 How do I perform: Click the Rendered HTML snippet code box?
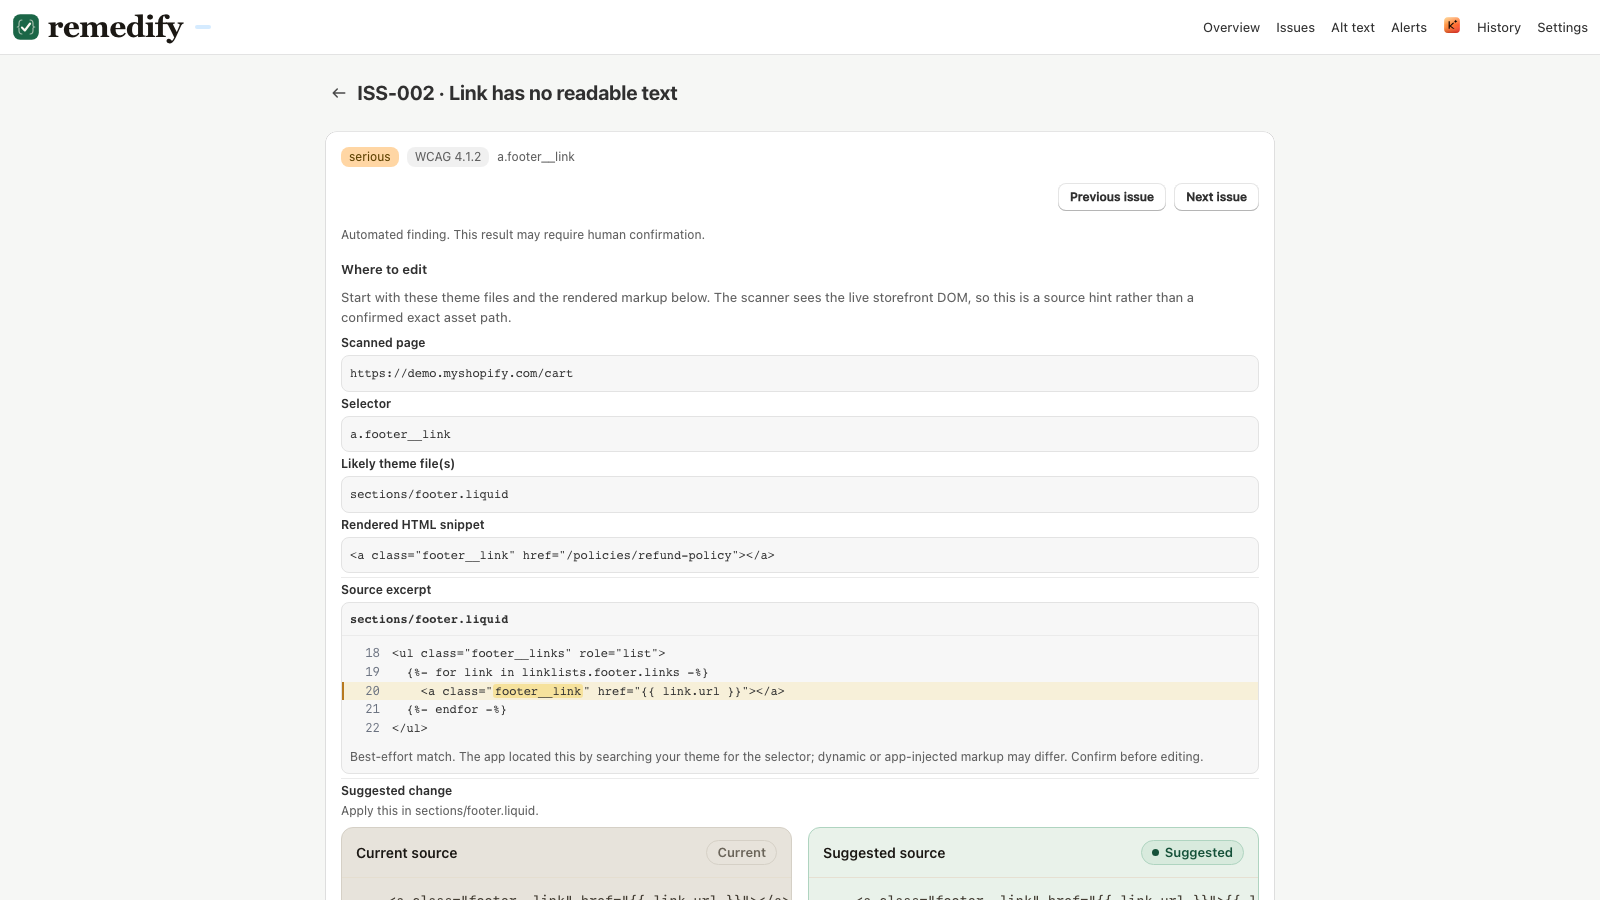(x=800, y=555)
